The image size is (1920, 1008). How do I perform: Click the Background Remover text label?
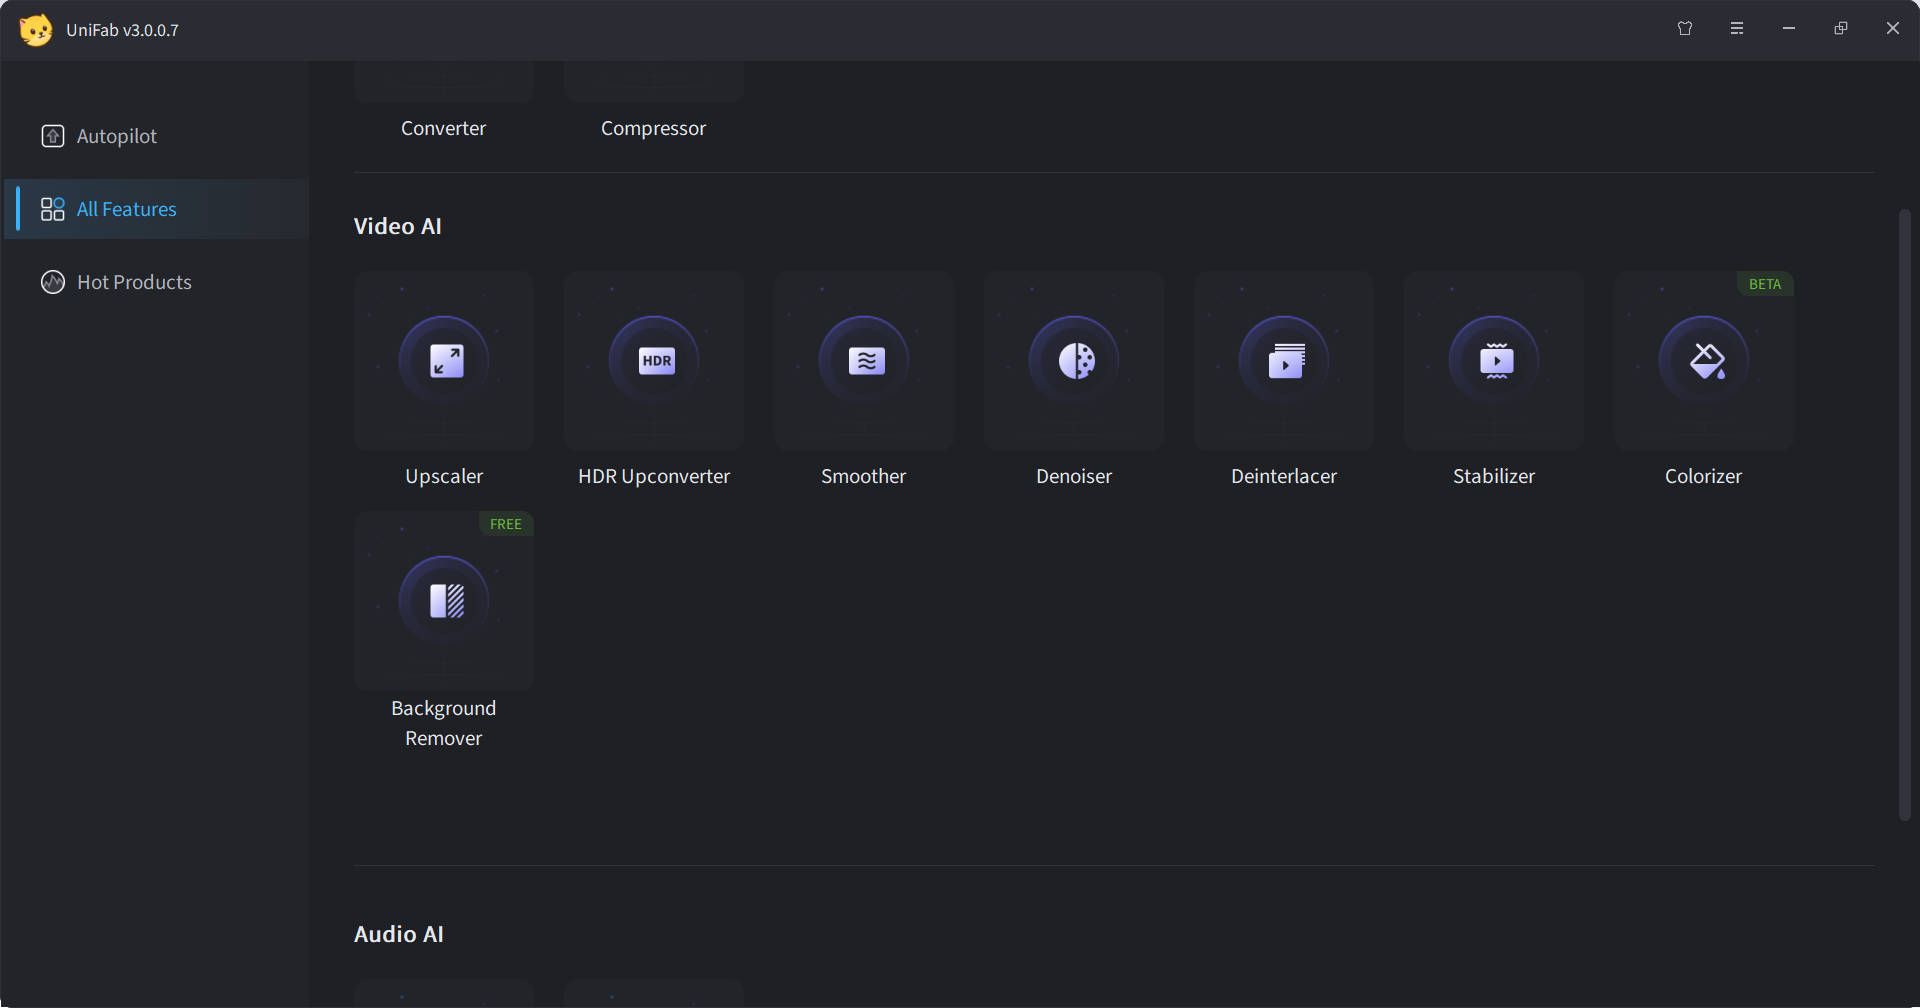click(x=443, y=723)
